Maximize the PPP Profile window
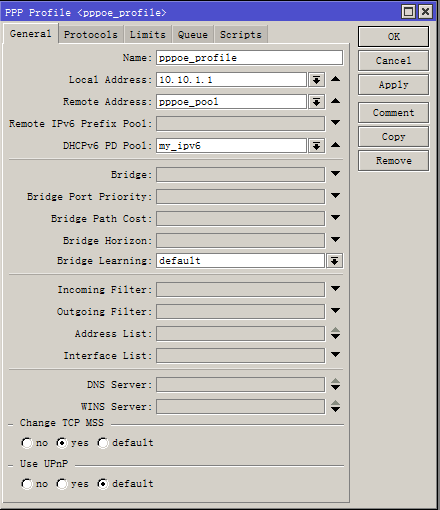 click(x=409, y=12)
